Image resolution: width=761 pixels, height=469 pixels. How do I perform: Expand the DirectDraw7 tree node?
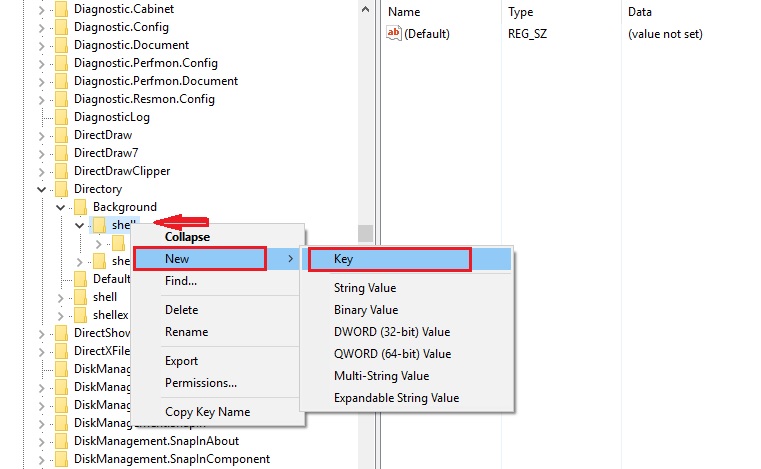click(41, 153)
